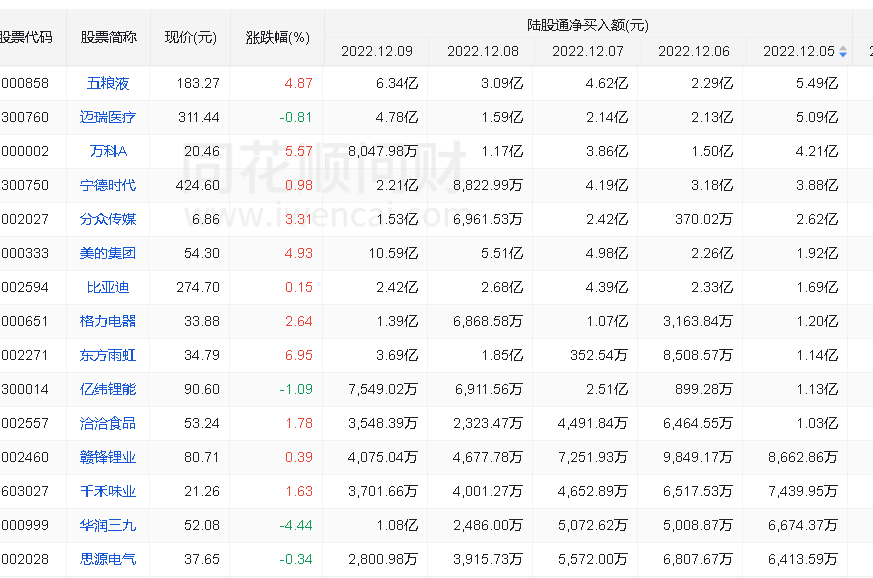Select stock code 000858

pyautogui.click(x=24, y=84)
